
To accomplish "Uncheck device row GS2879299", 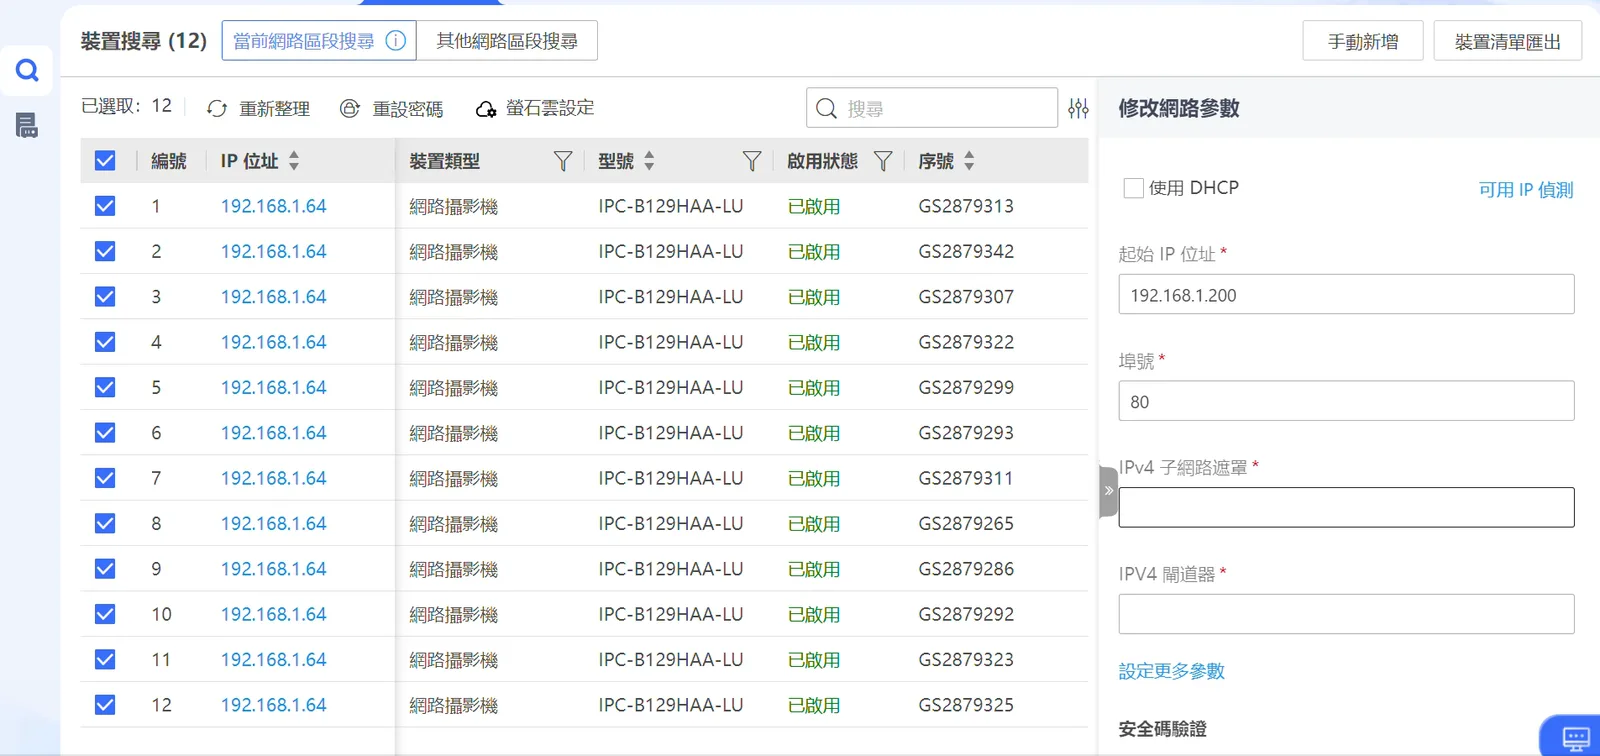I will click(x=105, y=387).
